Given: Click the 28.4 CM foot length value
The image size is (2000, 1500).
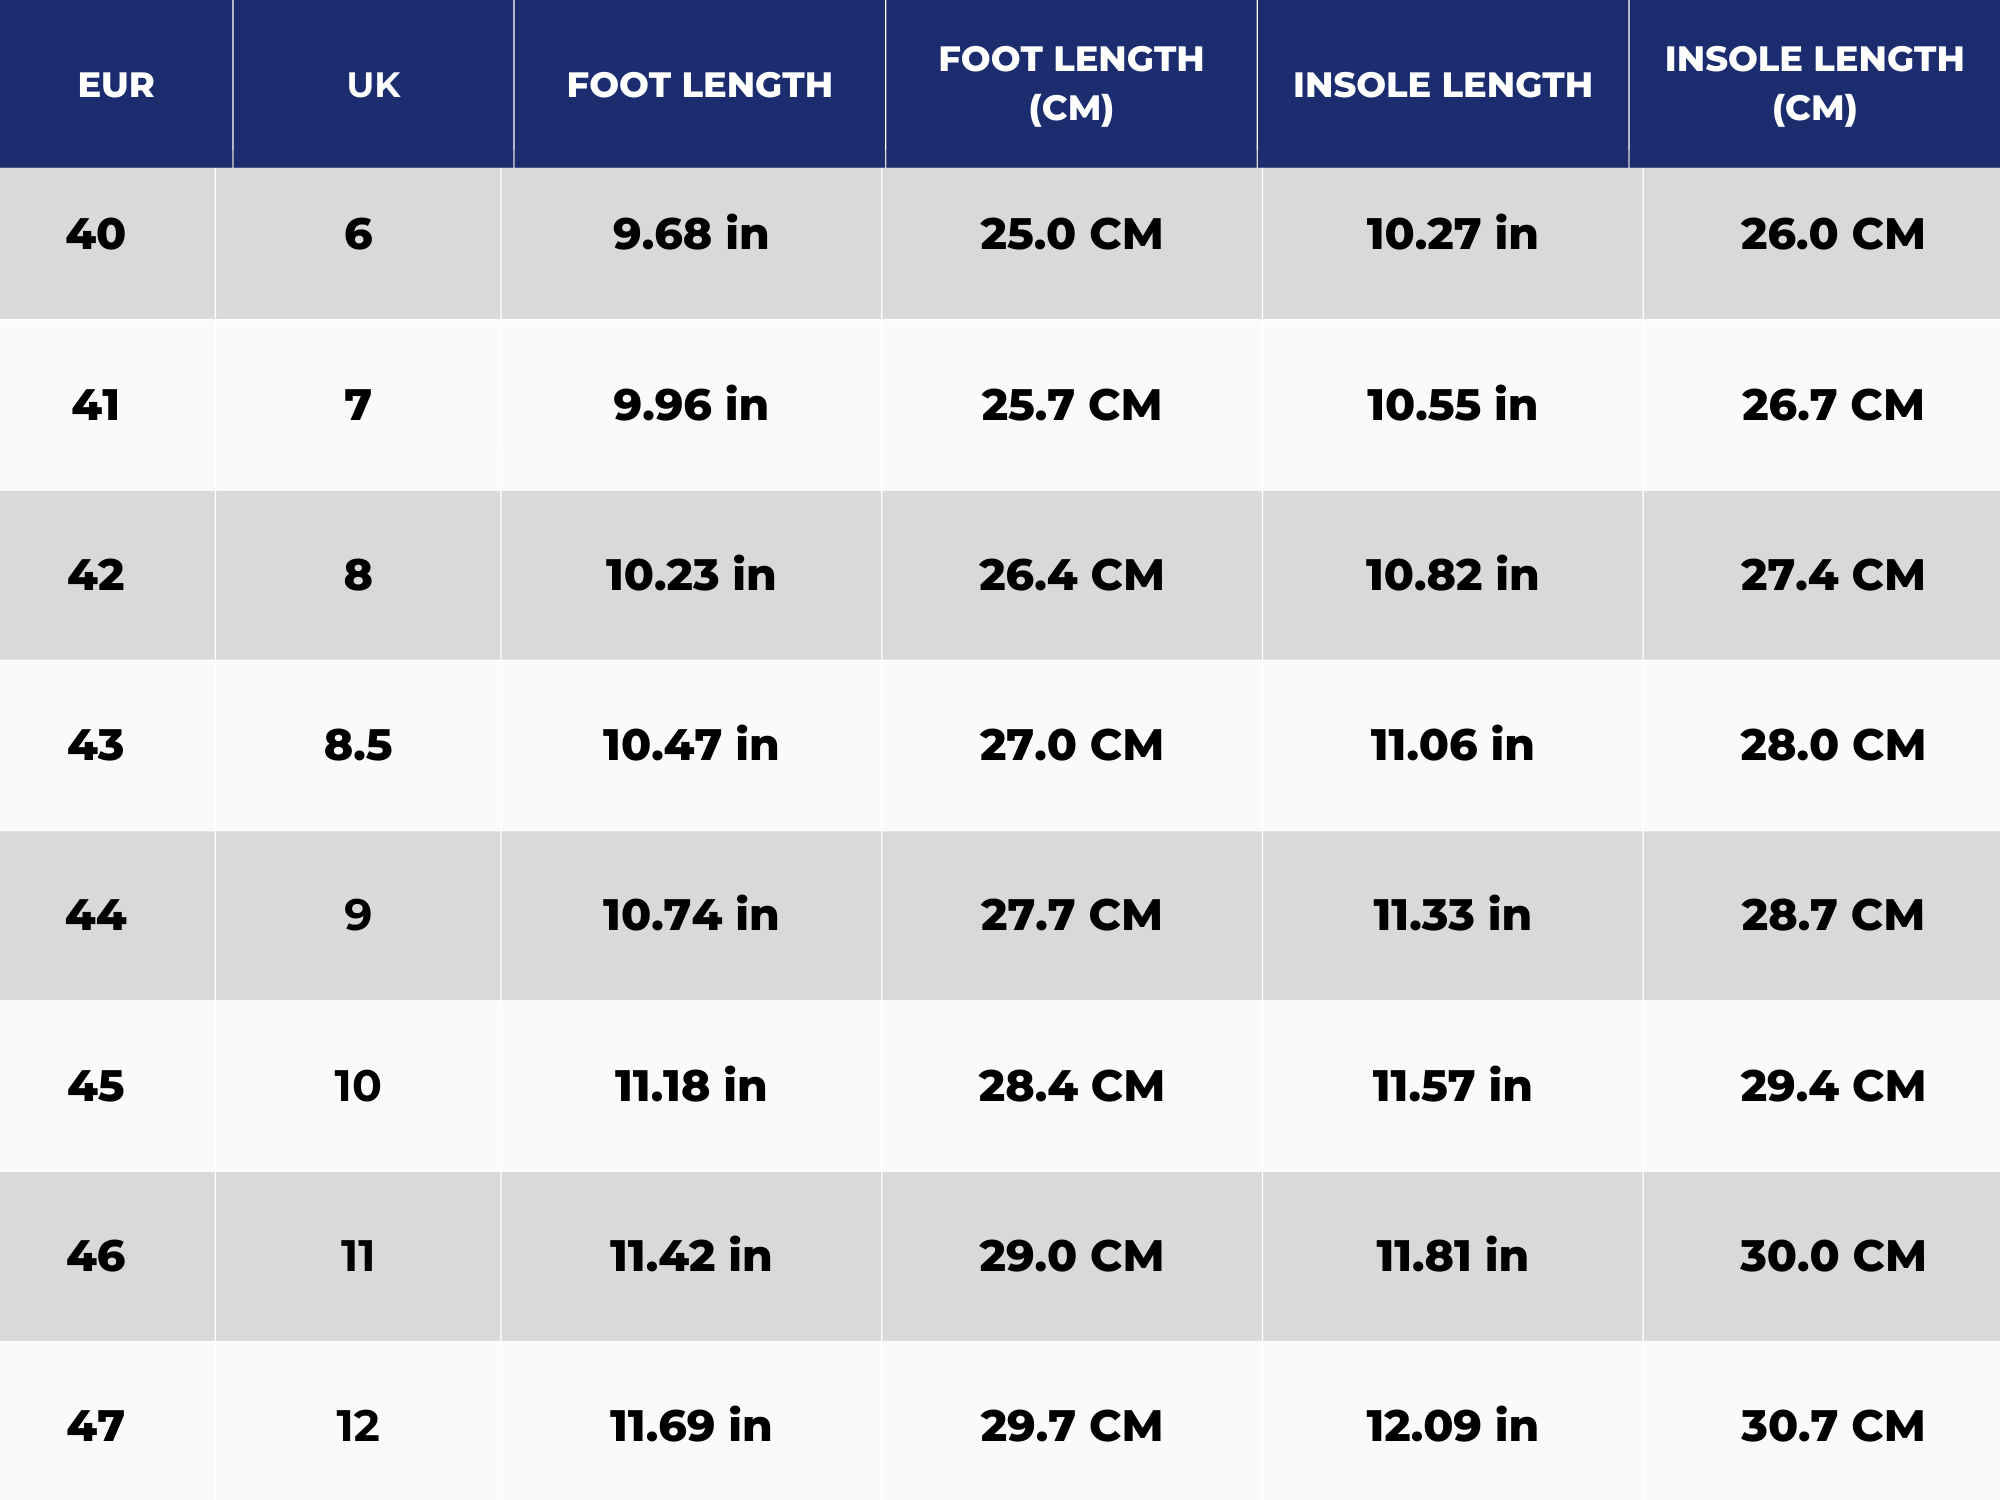Looking at the screenshot, I should [x=1071, y=1087].
